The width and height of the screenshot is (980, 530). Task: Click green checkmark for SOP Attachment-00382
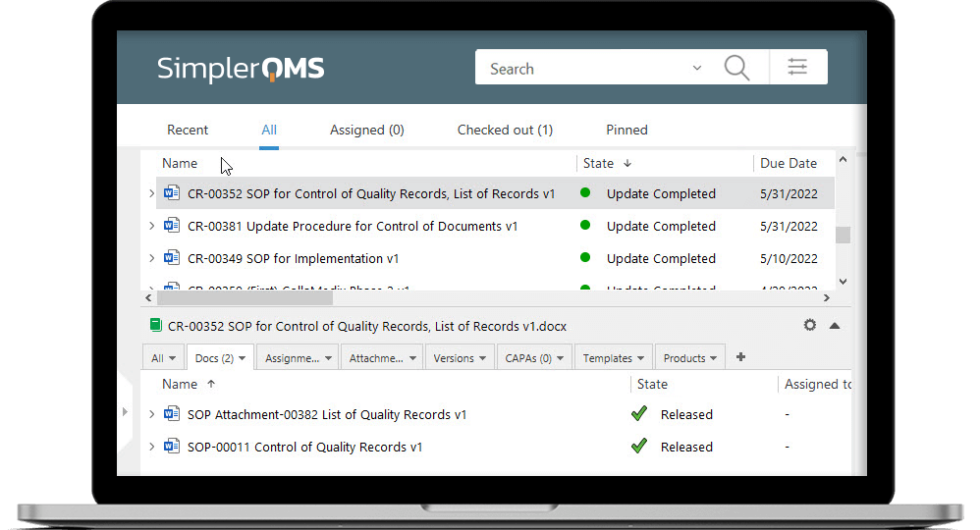pos(639,414)
